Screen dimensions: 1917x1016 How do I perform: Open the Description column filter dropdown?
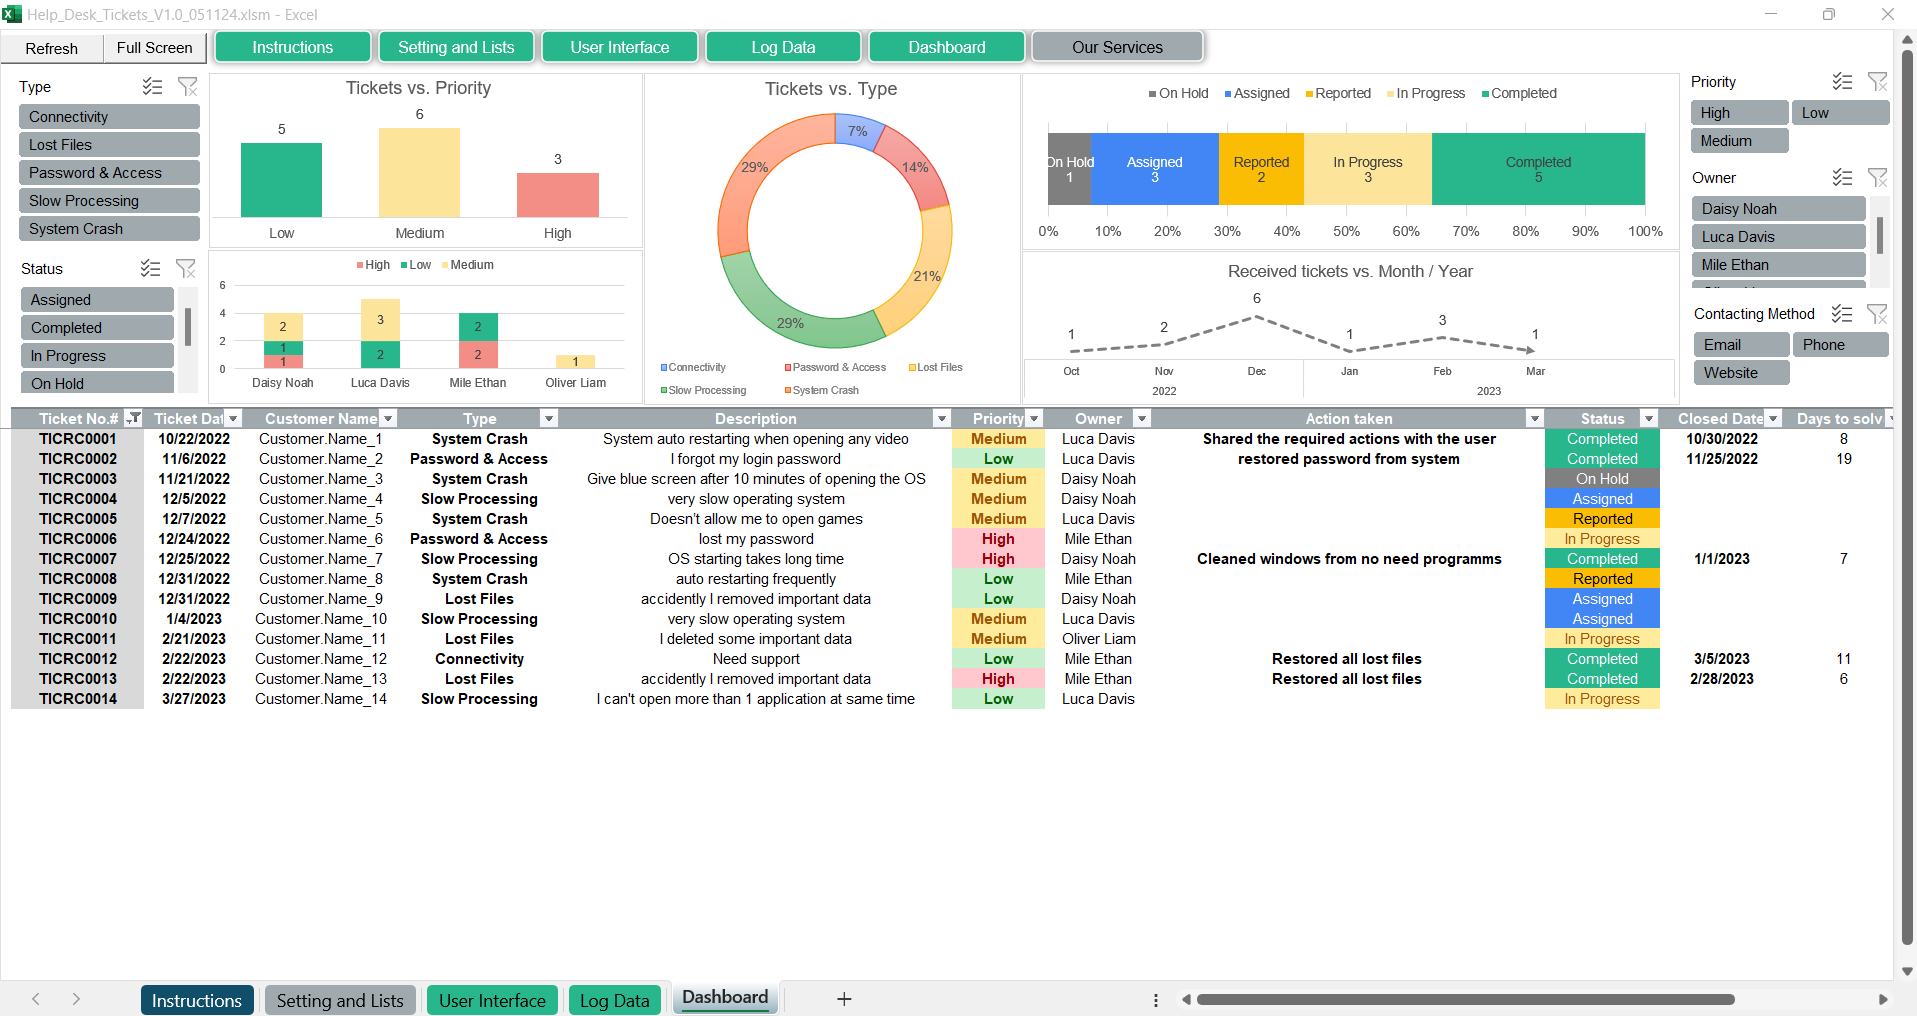coord(941,419)
